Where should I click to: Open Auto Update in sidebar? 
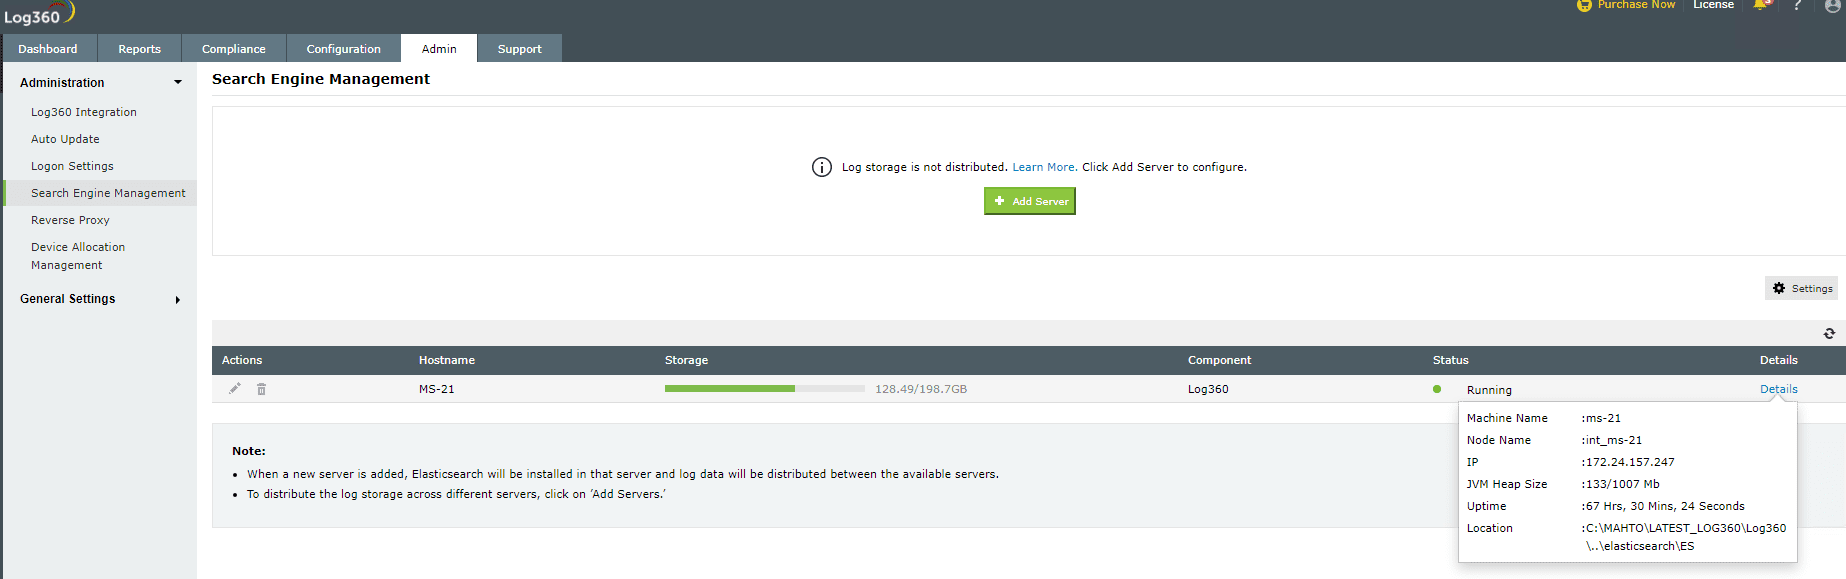click(65, 139)
